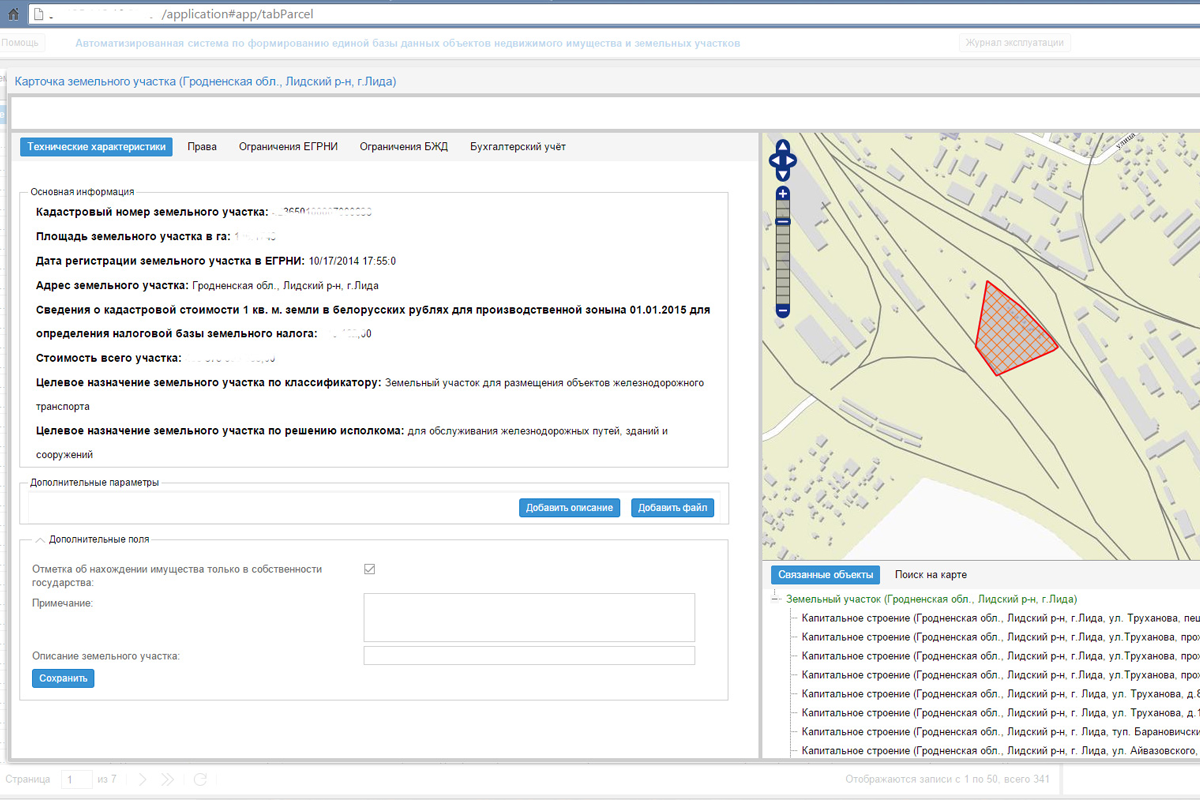This screenshot has height=800, width=1200.
Task: Toggle the state-ownership only checkbox
Action: pyautogui.click(x=369, y=569)
